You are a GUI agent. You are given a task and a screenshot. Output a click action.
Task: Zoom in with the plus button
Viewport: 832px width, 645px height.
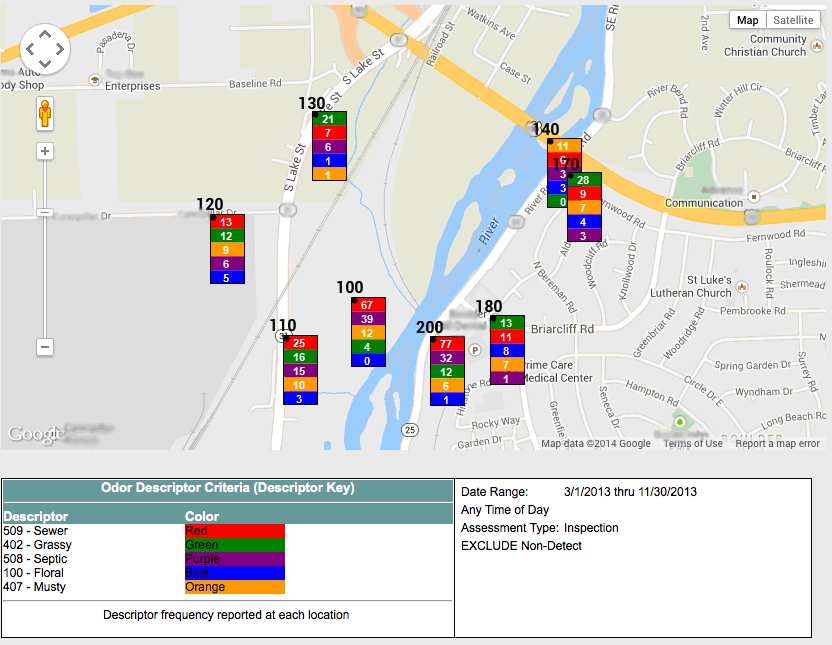click(45, 151)
